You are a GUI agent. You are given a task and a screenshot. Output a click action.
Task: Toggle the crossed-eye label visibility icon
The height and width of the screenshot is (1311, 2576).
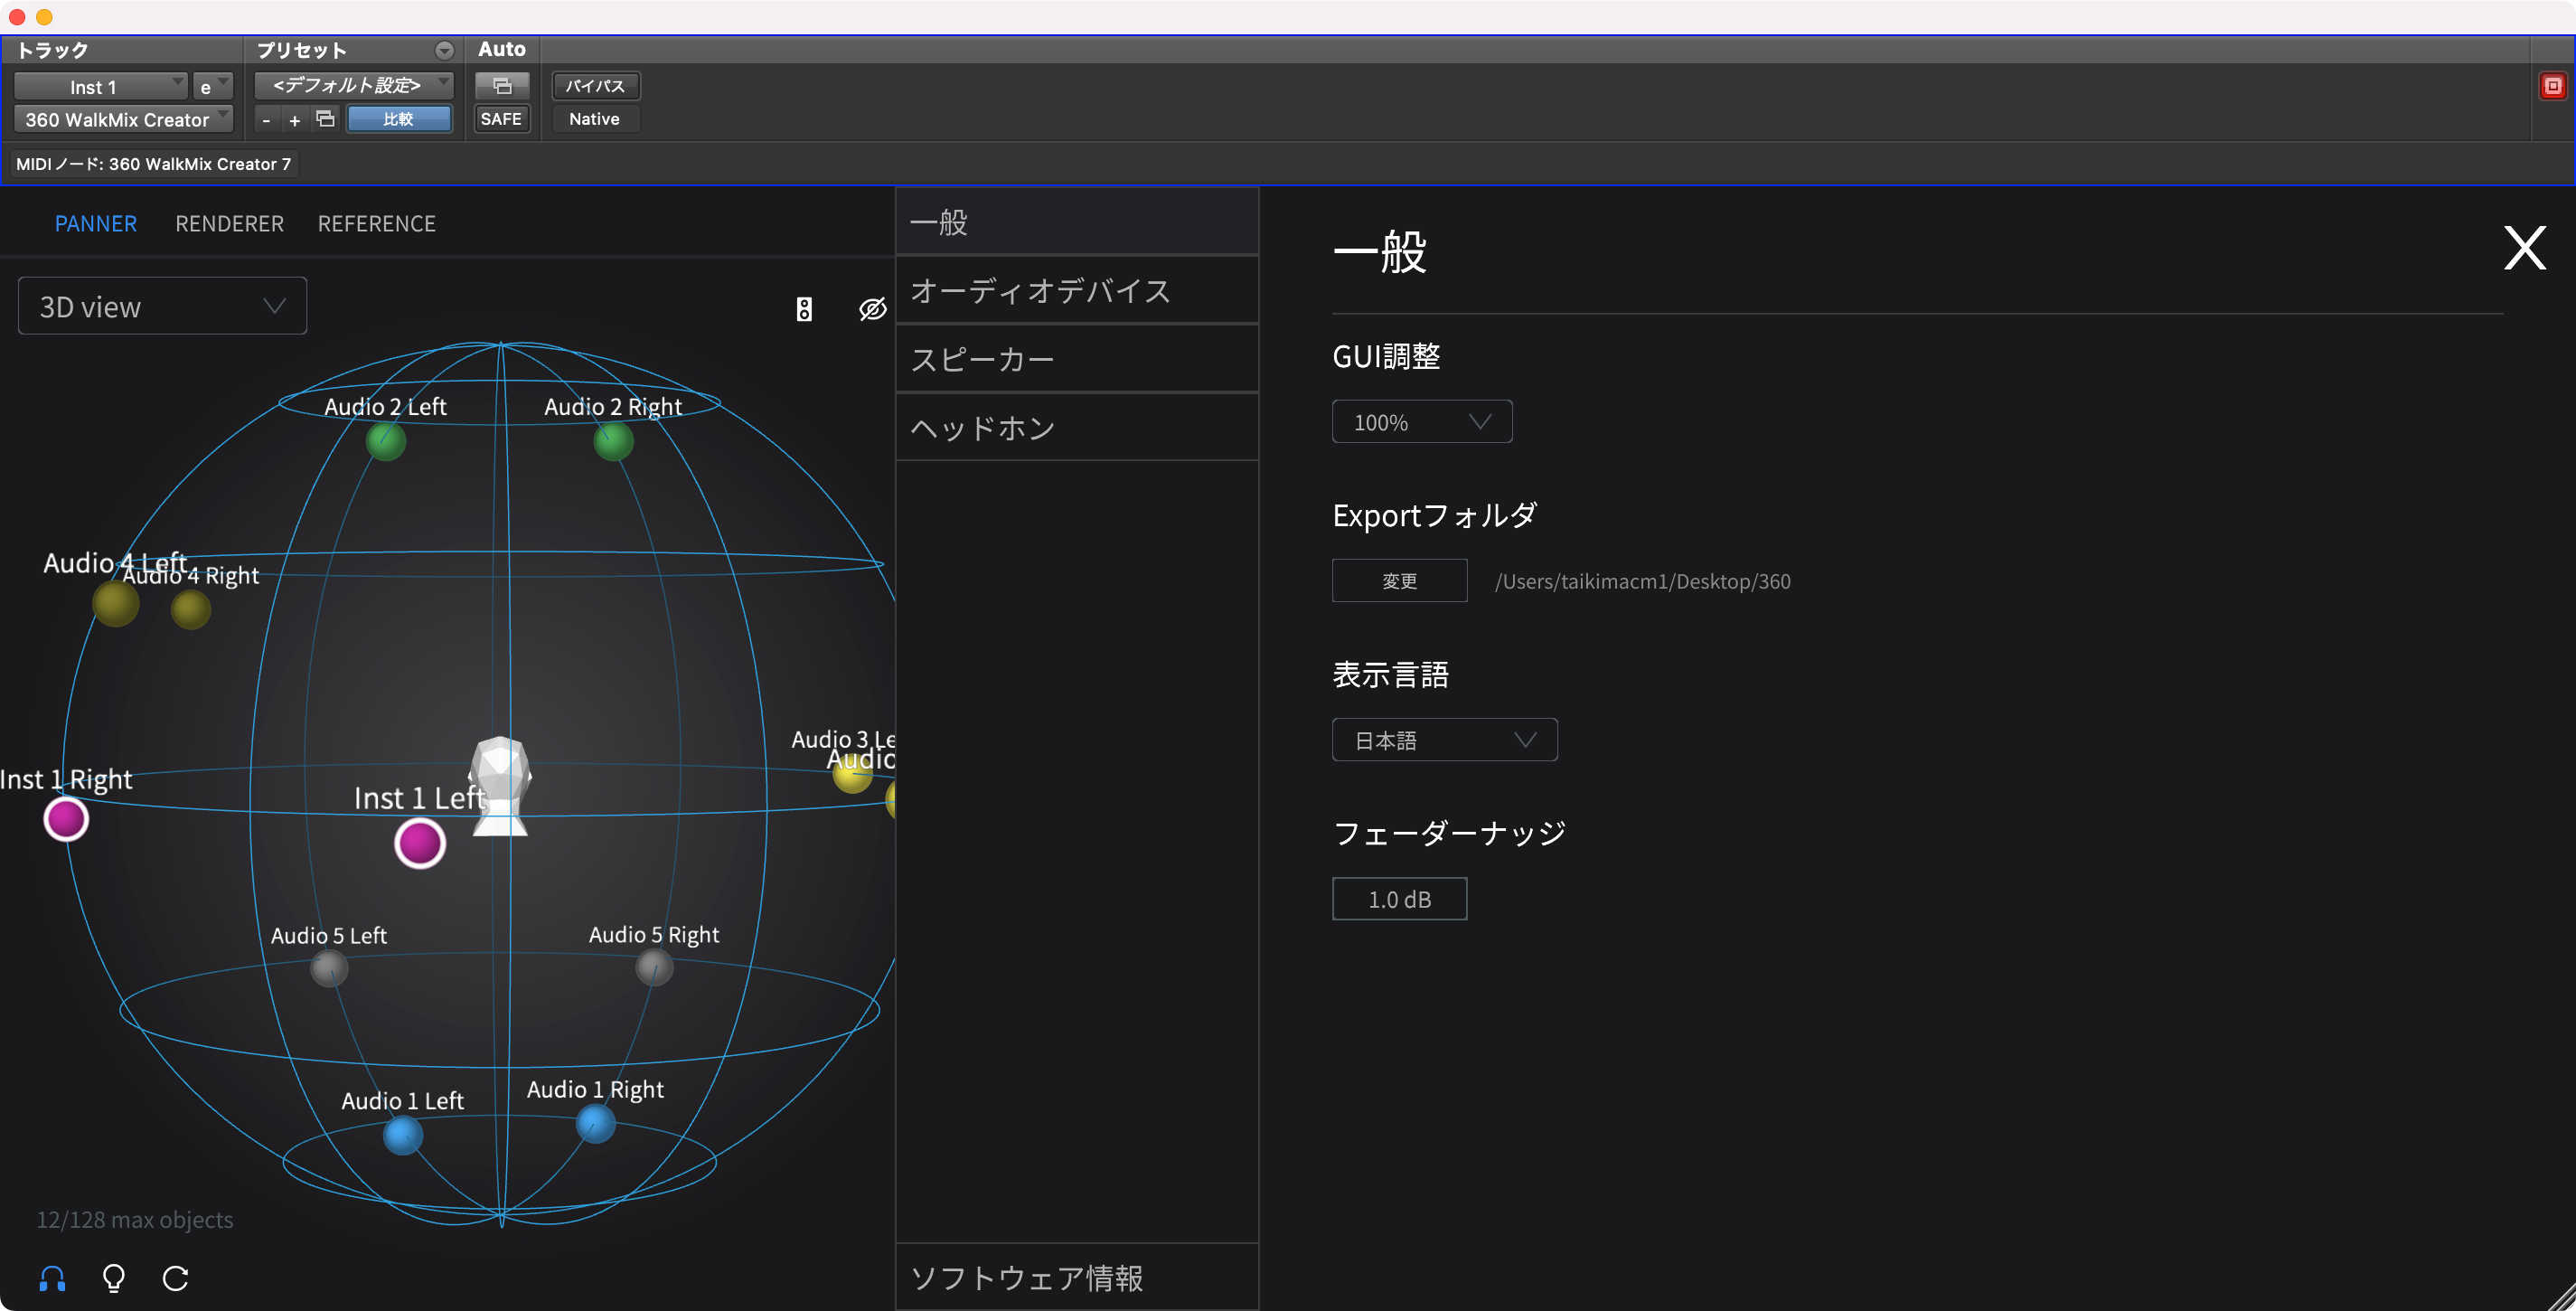coord(872,309)
